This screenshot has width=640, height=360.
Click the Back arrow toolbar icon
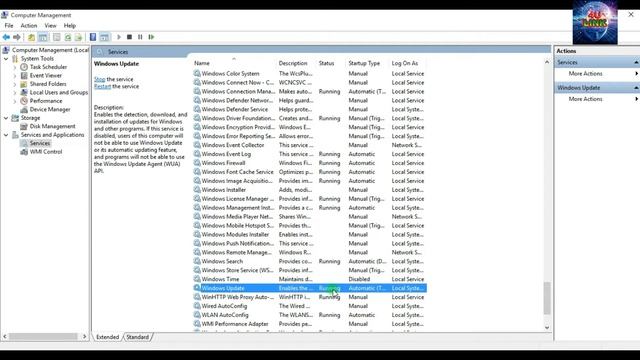coord(6,37)
